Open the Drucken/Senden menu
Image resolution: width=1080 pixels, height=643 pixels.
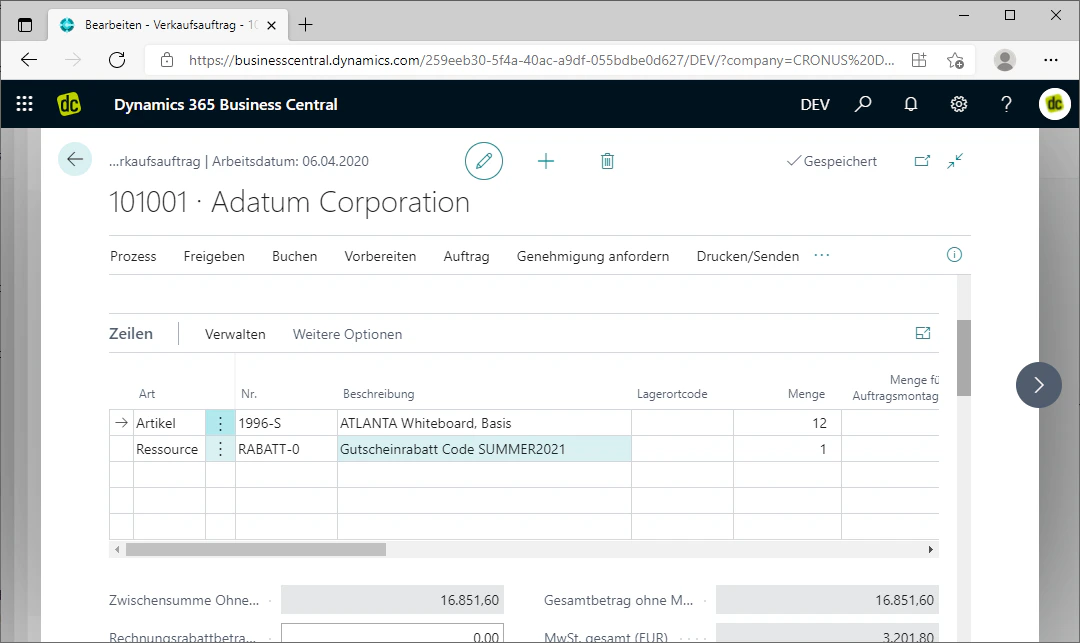pyautogui.click(x=747, y=256)
